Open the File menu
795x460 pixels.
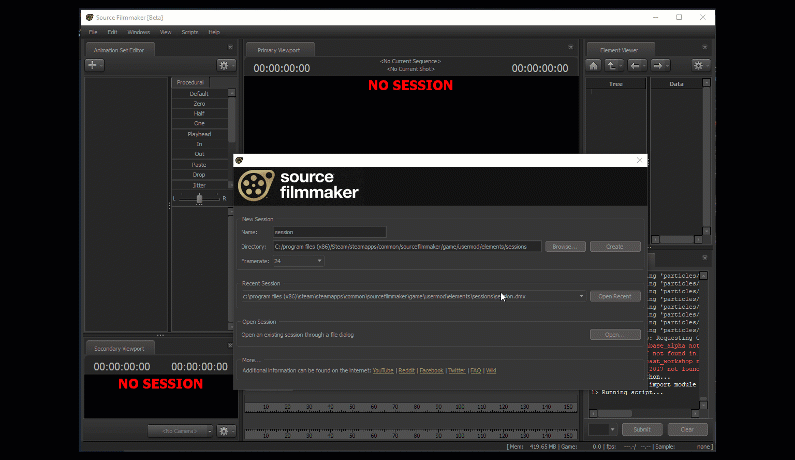point(93,32)
